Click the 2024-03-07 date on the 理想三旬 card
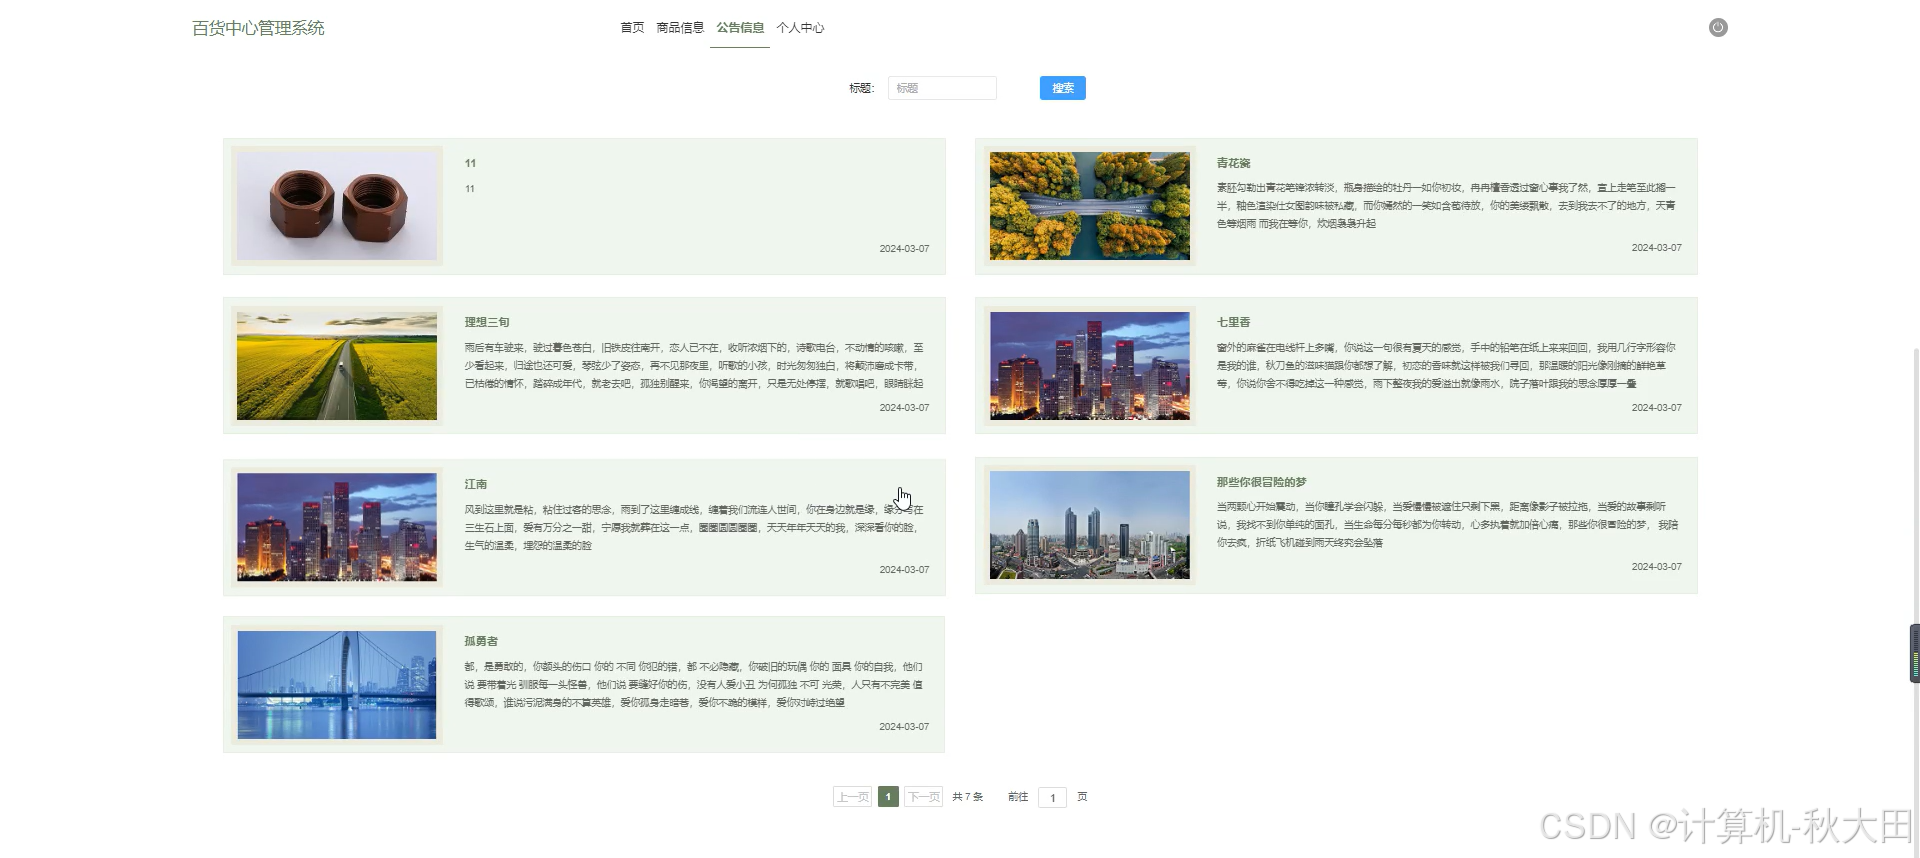 coord(904,408)
